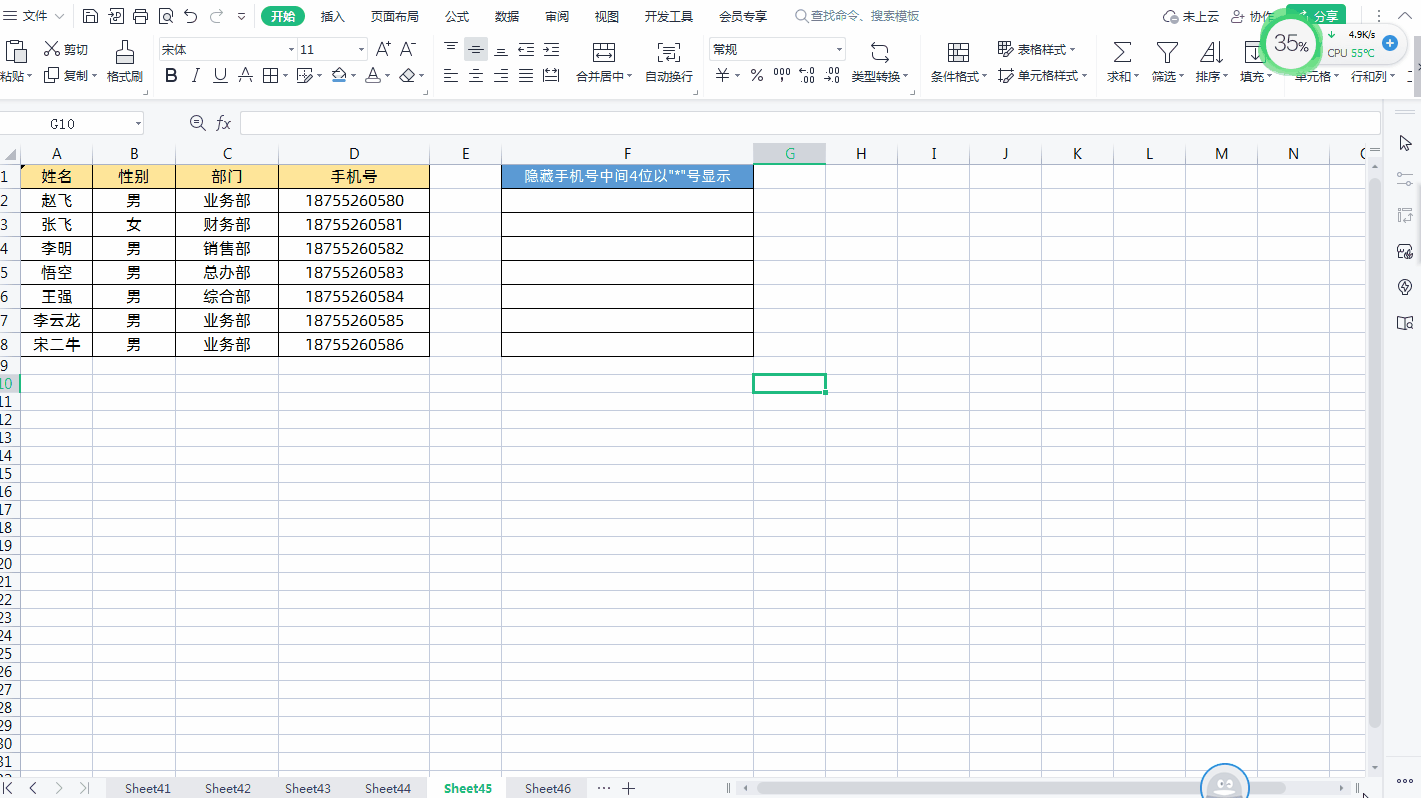The height and width of the screenshot is (798, 1421).
Task: Open Print Preview from quick access toolbar
Action: click(165, 16)
